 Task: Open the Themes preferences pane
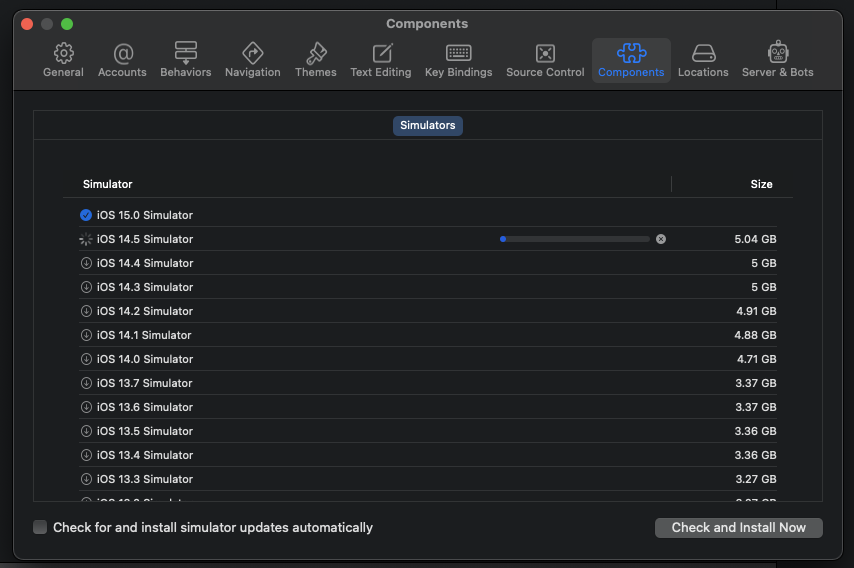[x=315, y=60]
